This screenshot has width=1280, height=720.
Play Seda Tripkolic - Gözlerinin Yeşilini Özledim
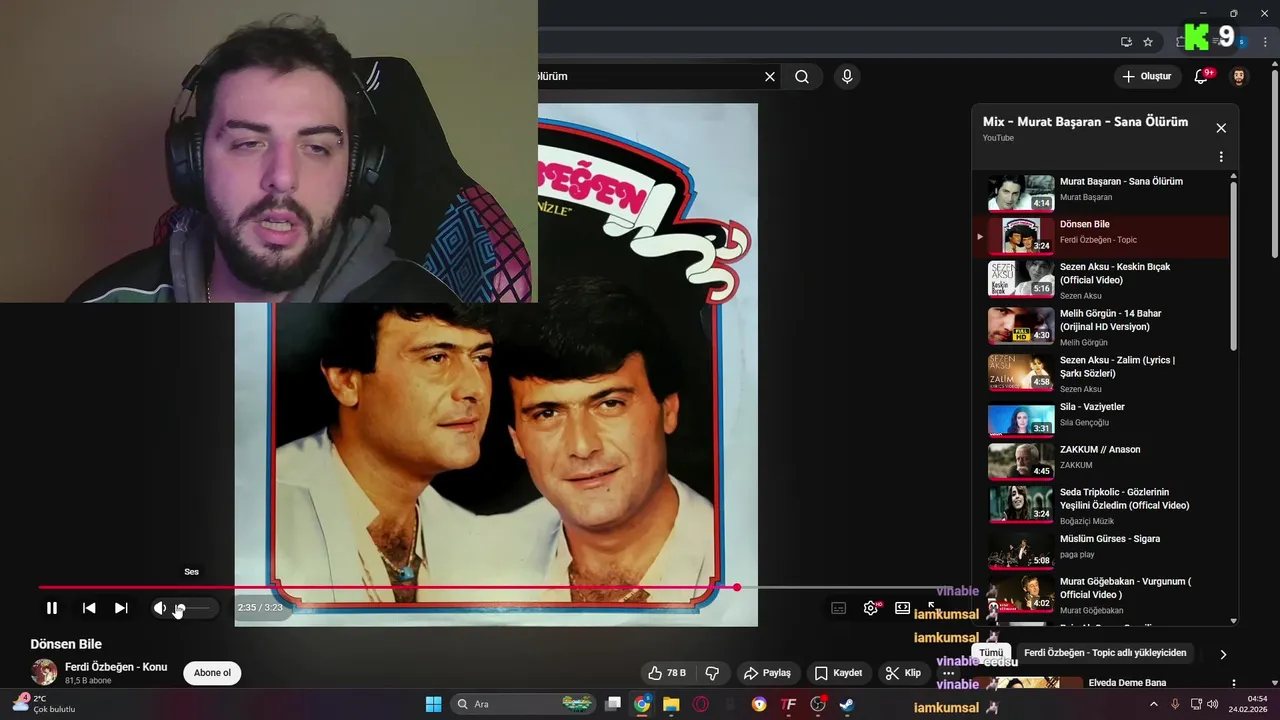click(1099, 504)
